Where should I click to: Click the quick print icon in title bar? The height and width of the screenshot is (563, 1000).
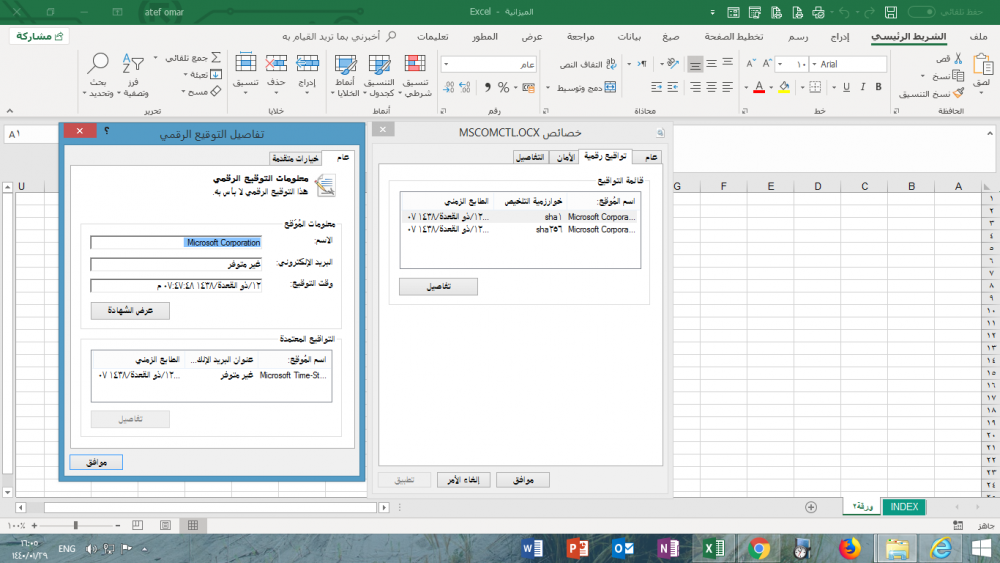(x=818, y=12)
